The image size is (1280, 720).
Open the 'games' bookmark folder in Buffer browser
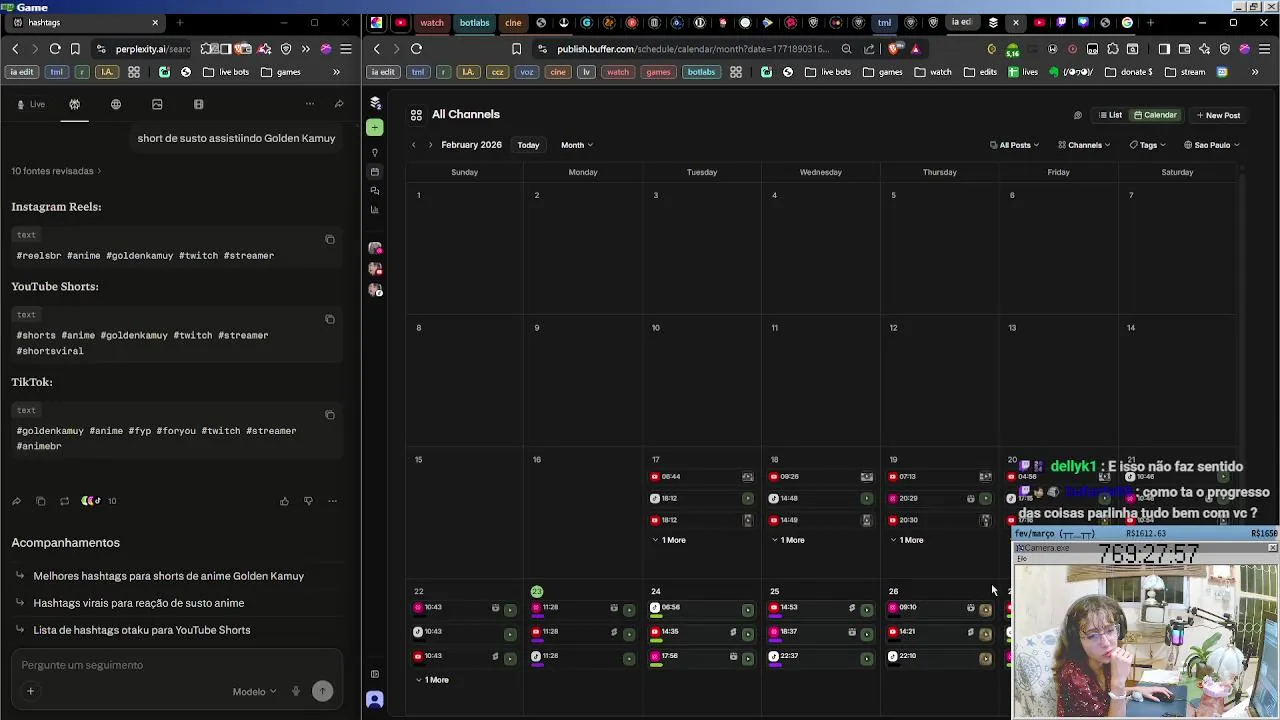(883, 72)
